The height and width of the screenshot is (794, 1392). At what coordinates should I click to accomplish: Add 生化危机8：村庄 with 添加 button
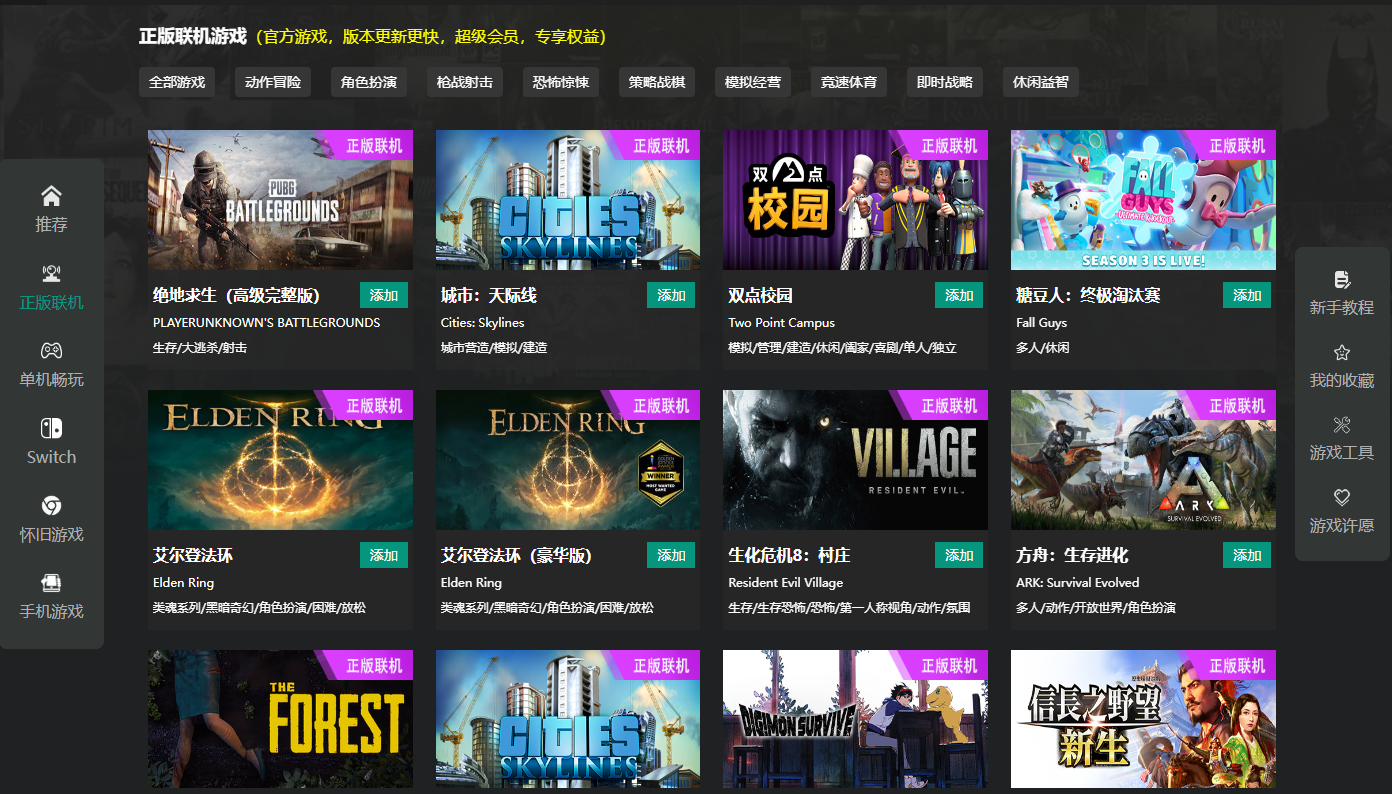coord(959,555)
